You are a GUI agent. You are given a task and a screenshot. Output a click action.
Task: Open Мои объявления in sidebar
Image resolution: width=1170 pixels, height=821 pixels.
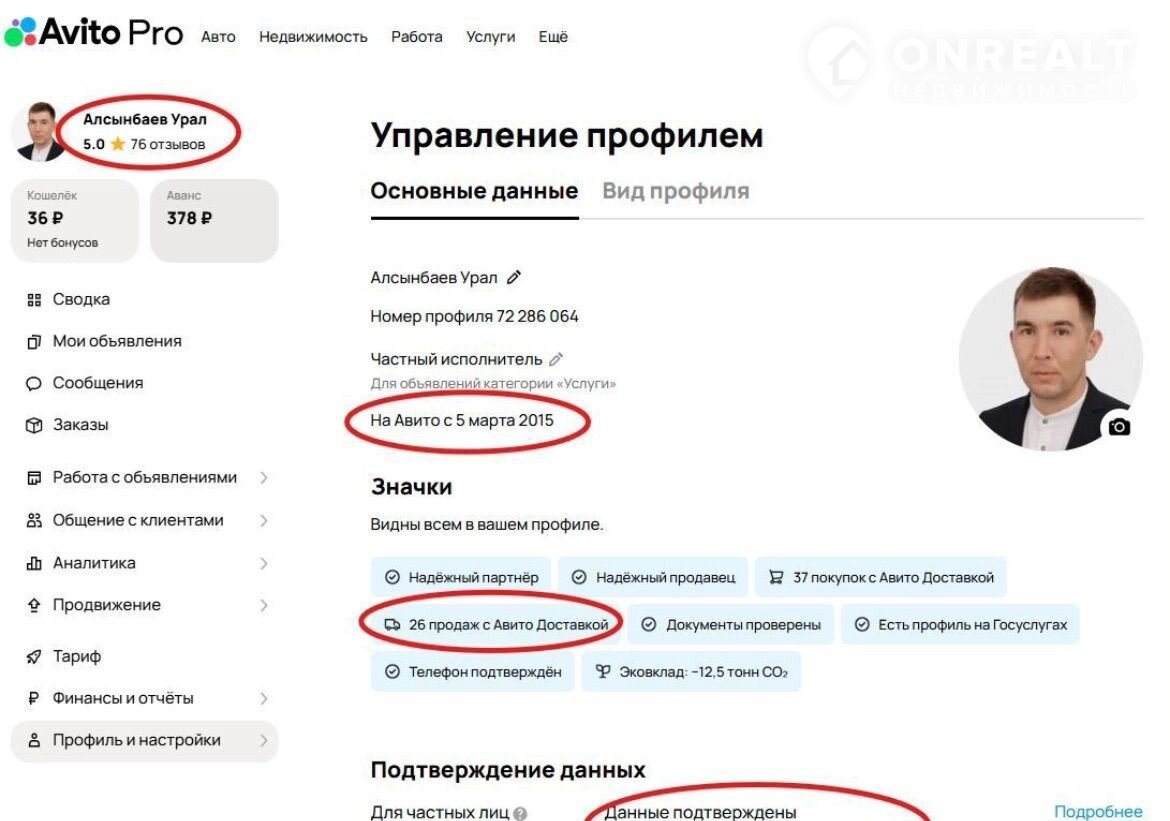pos(116,341)
